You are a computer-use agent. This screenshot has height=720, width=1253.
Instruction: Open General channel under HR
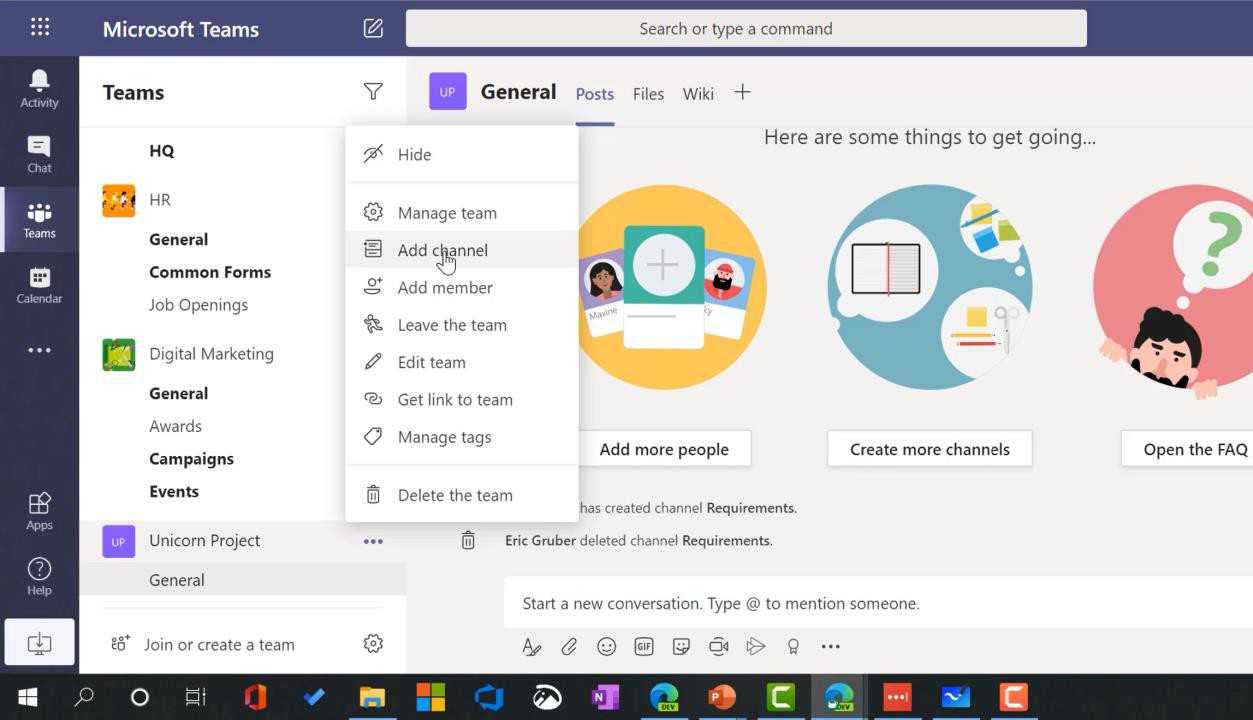[179, 240]
